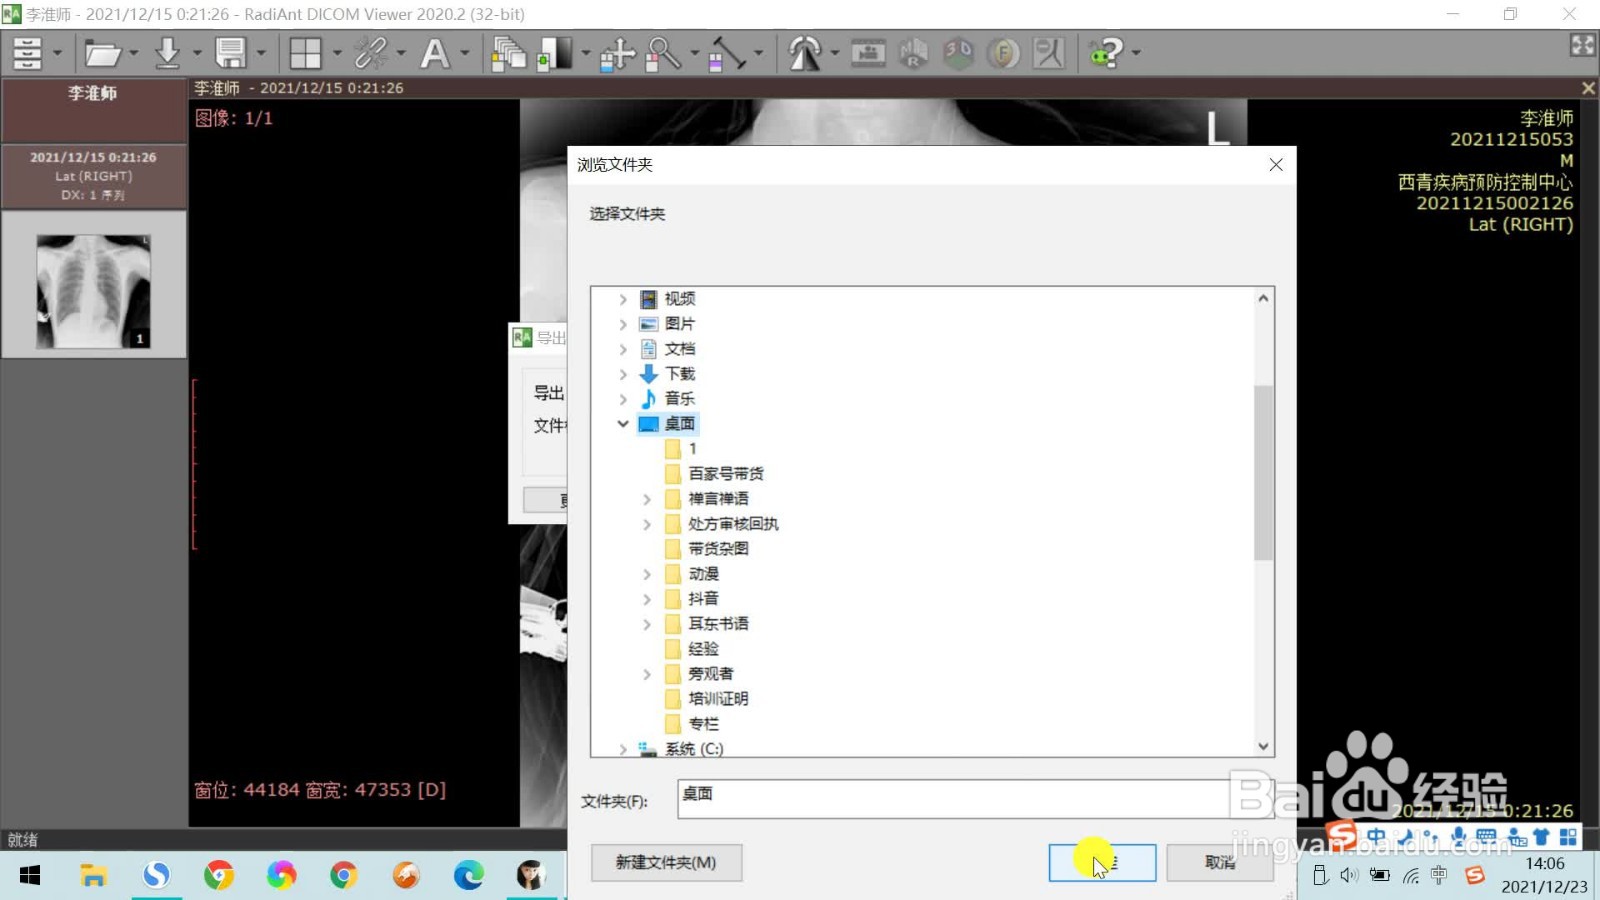Expand the 耳东书语 folder node
Image resolution: width=1600 pixels, height=900 pixels.
coord(647,624)
